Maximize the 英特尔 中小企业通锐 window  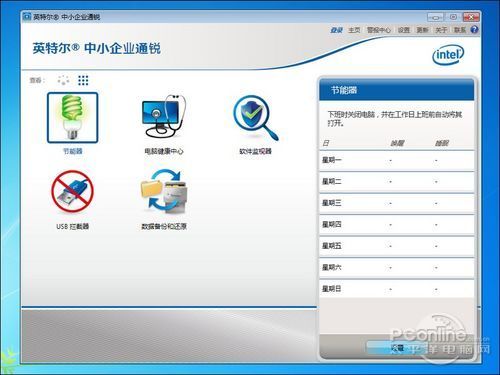pos(453,17)
